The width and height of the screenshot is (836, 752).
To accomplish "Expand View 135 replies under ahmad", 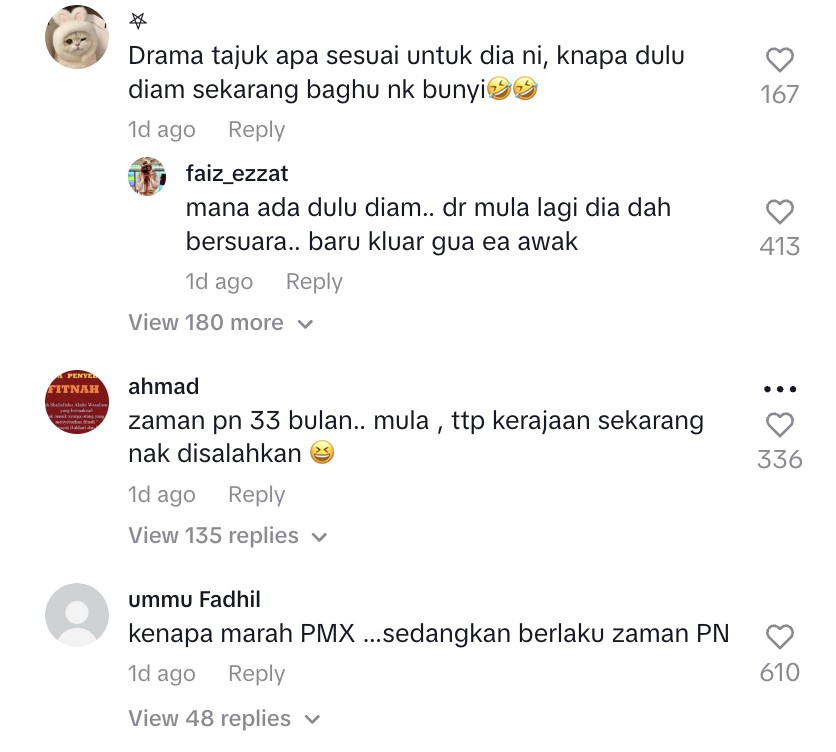I will pyautogui.click(x=228, y=535).
